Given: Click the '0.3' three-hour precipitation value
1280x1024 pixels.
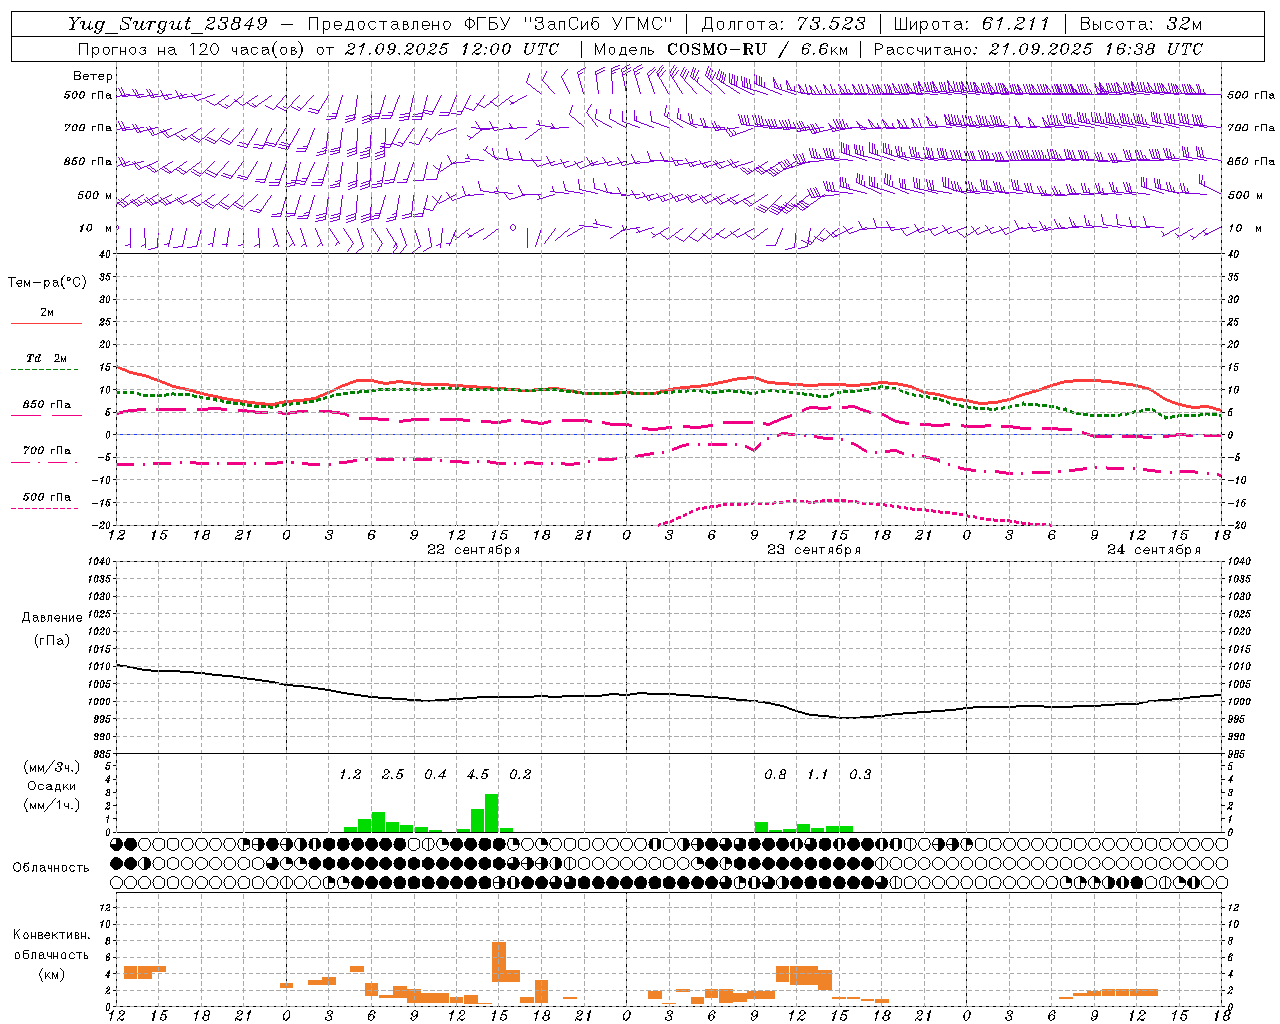Looking at the screenshot, I should [x=860, y=774].
